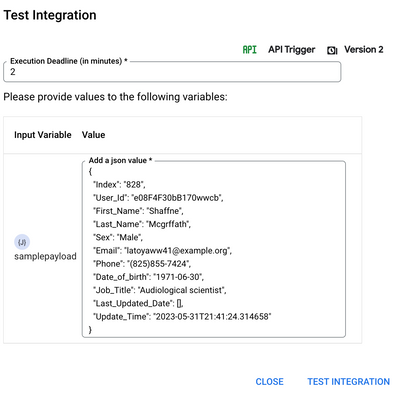Click the Job_Title line in the JSON
The image size is (396, 400).
pyautogui.click(x=160, y=290)
